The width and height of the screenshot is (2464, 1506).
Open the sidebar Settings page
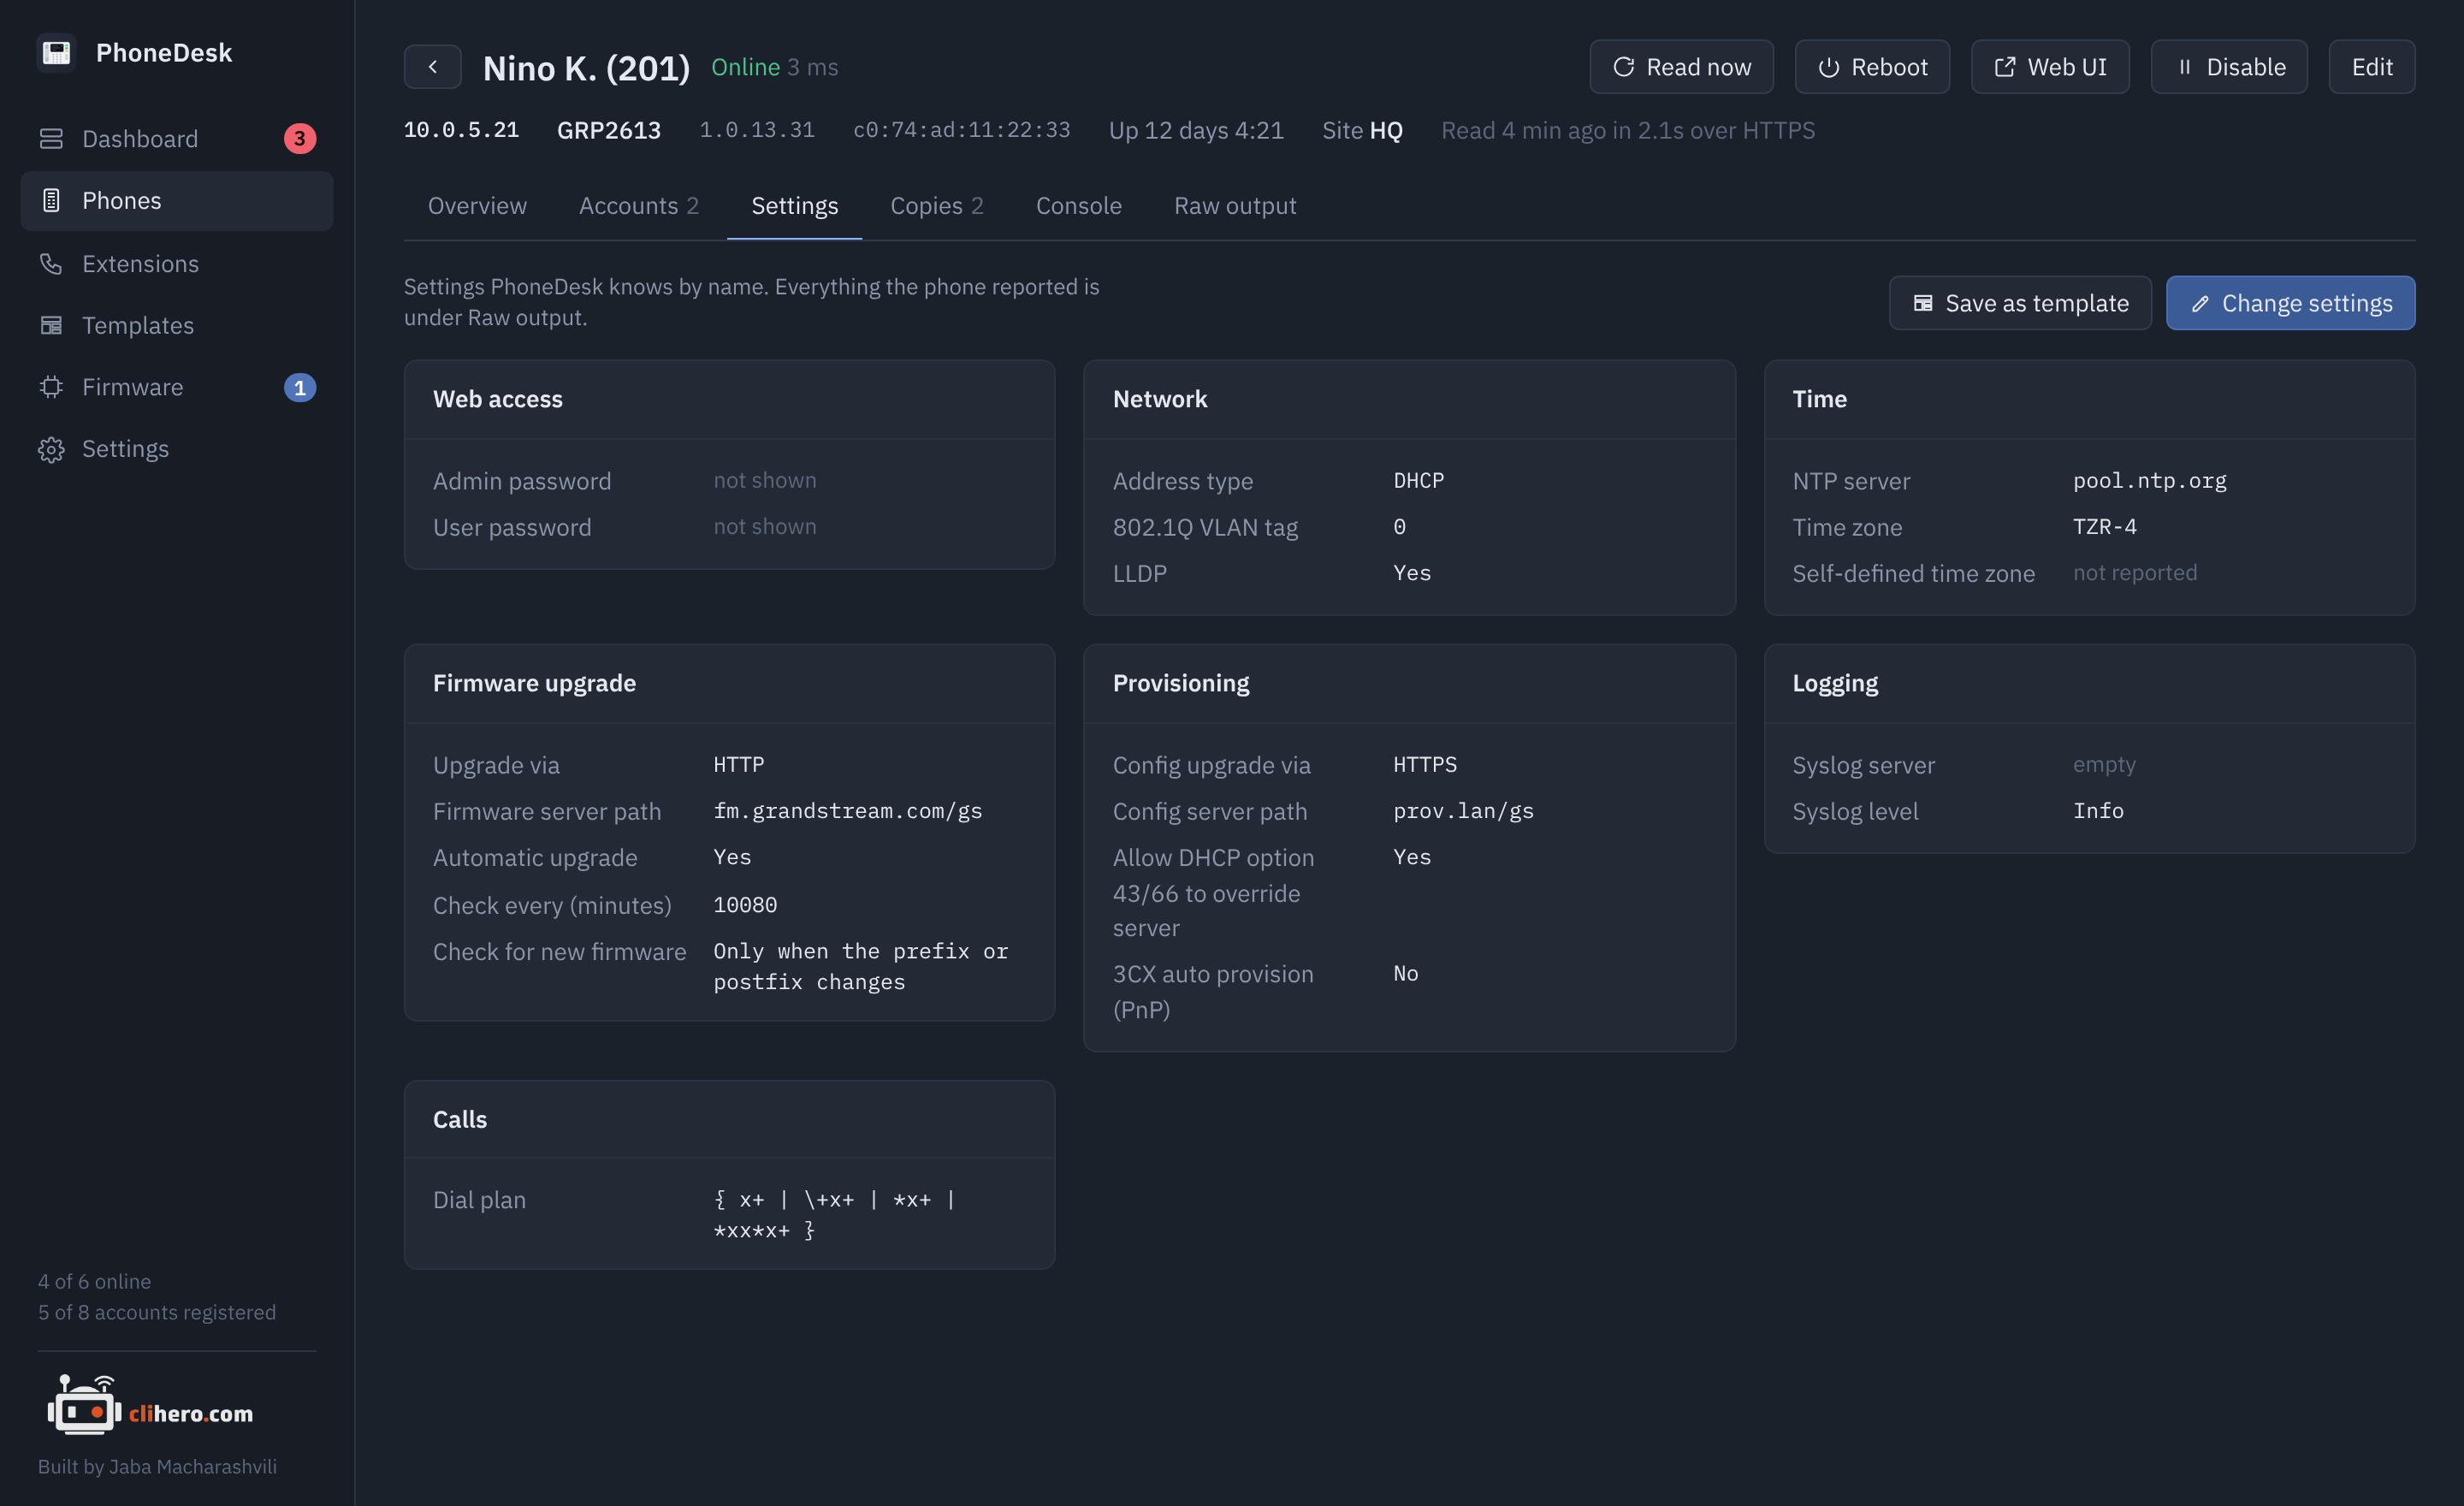(176, 448)
